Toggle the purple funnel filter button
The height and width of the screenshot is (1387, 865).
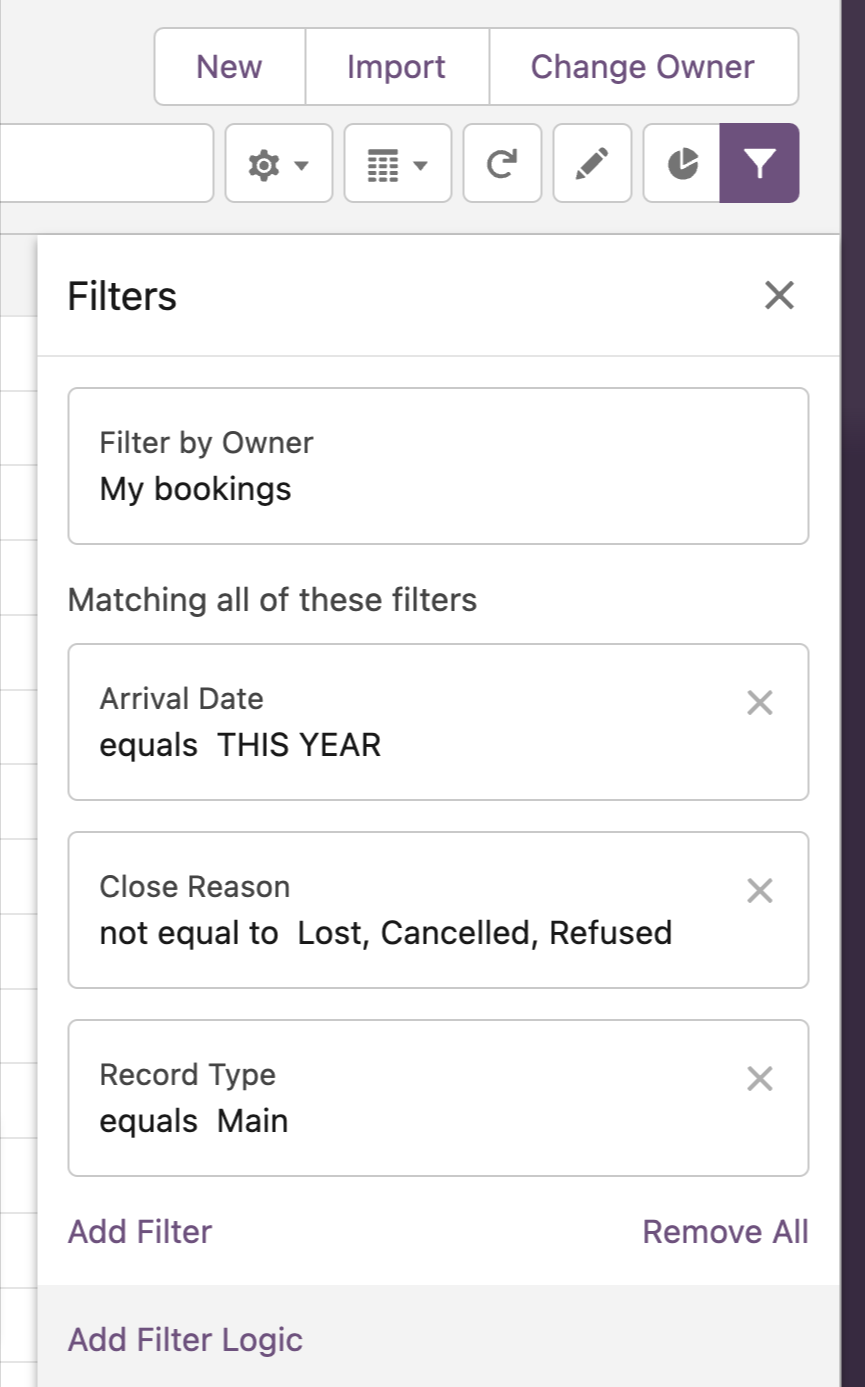[759, 163]
